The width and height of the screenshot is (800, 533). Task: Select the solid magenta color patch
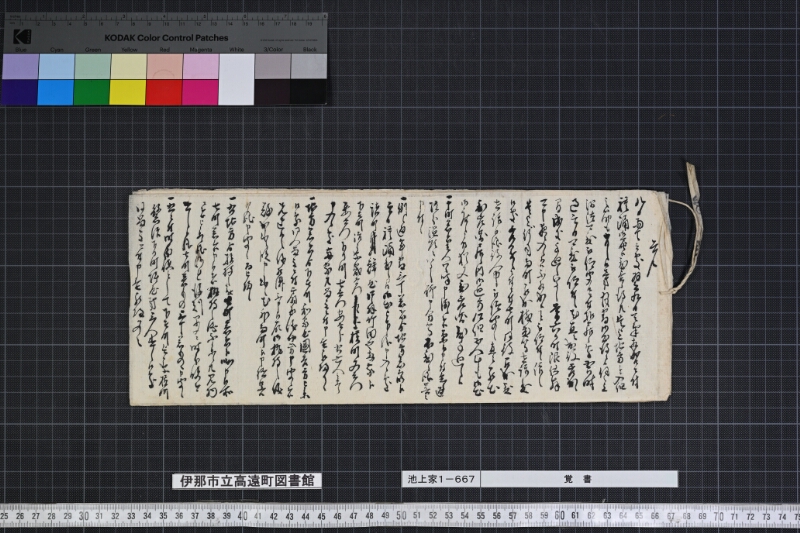tap(200, 92)
